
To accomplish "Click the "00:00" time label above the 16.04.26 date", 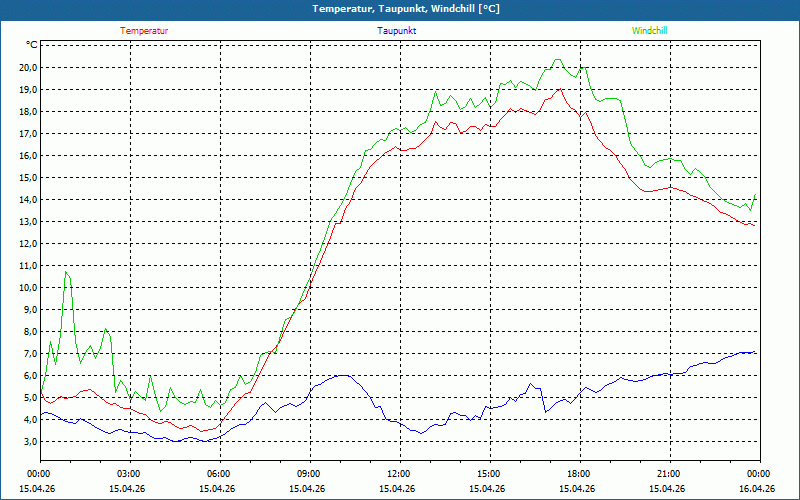I will pos(760,473).
